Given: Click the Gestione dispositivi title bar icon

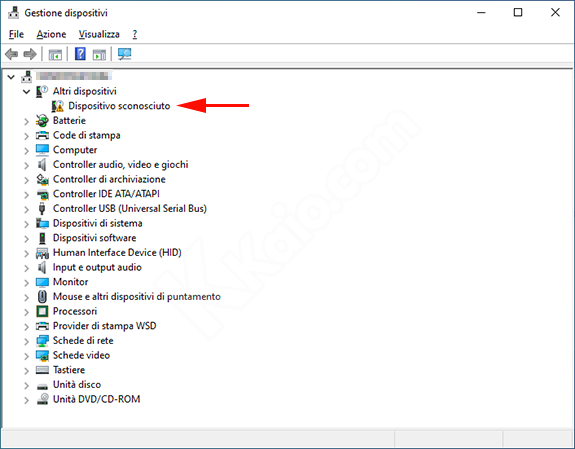Looking at the screenshot, I should 13,13.
